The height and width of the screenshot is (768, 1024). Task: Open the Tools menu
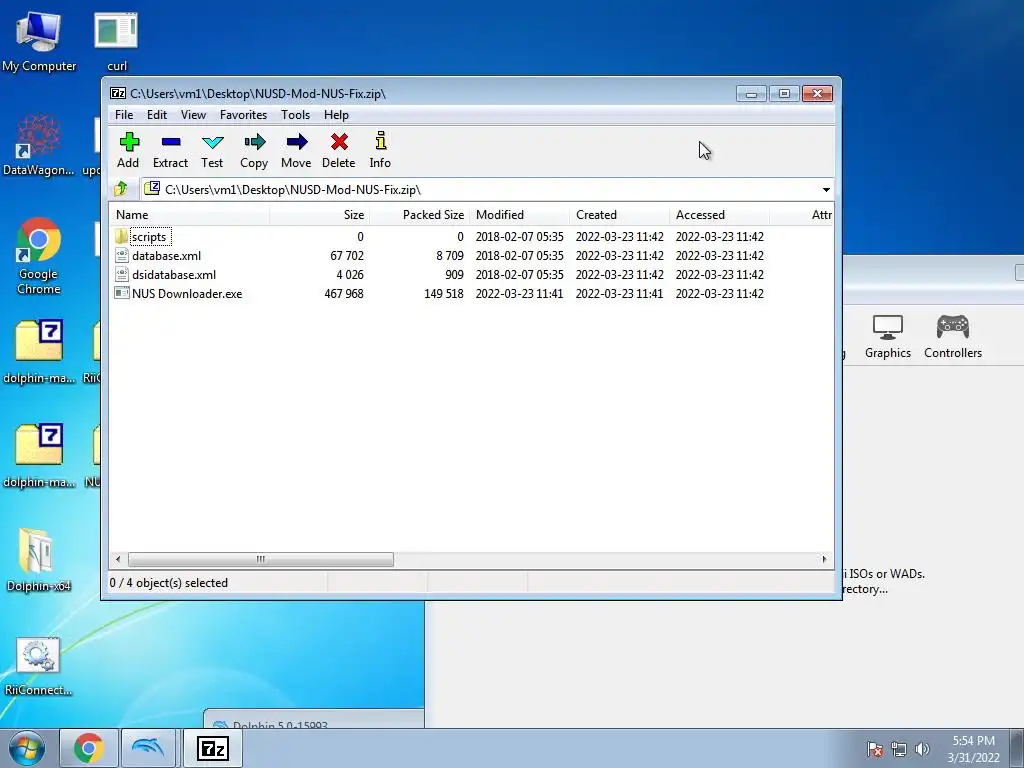pyautogui.click(x=295, y=114)
